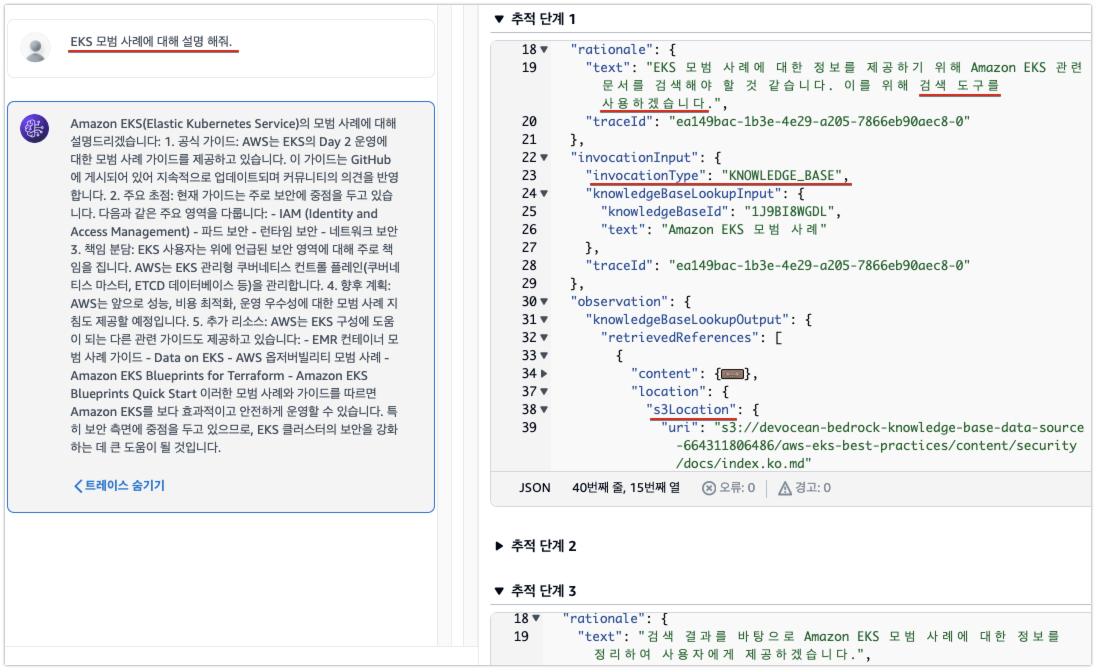Viewport: 1096px width, 670px height.
Task: Click the user avatar icon beside the question
Action: (x=35, y=48)
